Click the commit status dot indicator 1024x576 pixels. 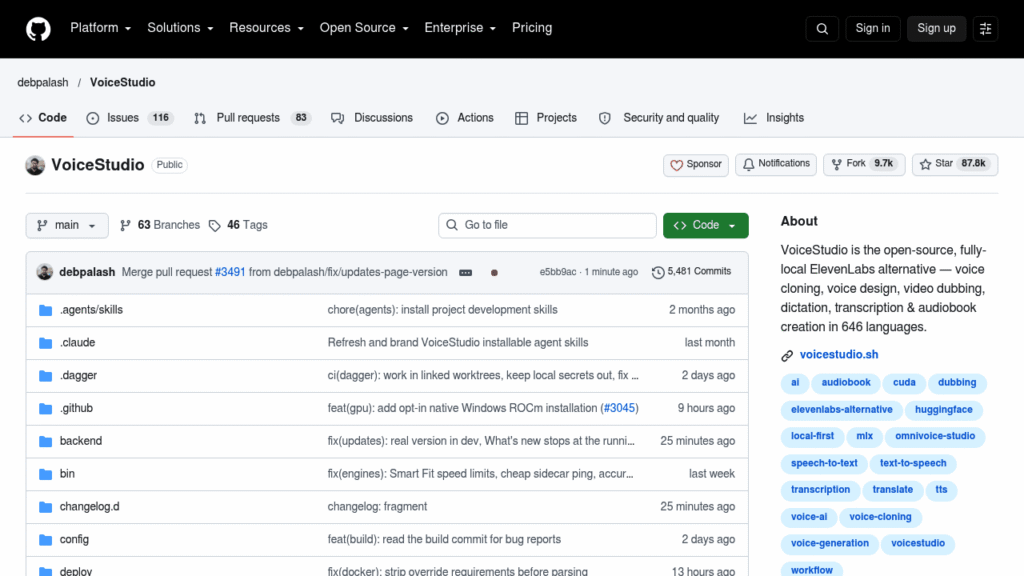pyautogui.click(x=494, y=272)
